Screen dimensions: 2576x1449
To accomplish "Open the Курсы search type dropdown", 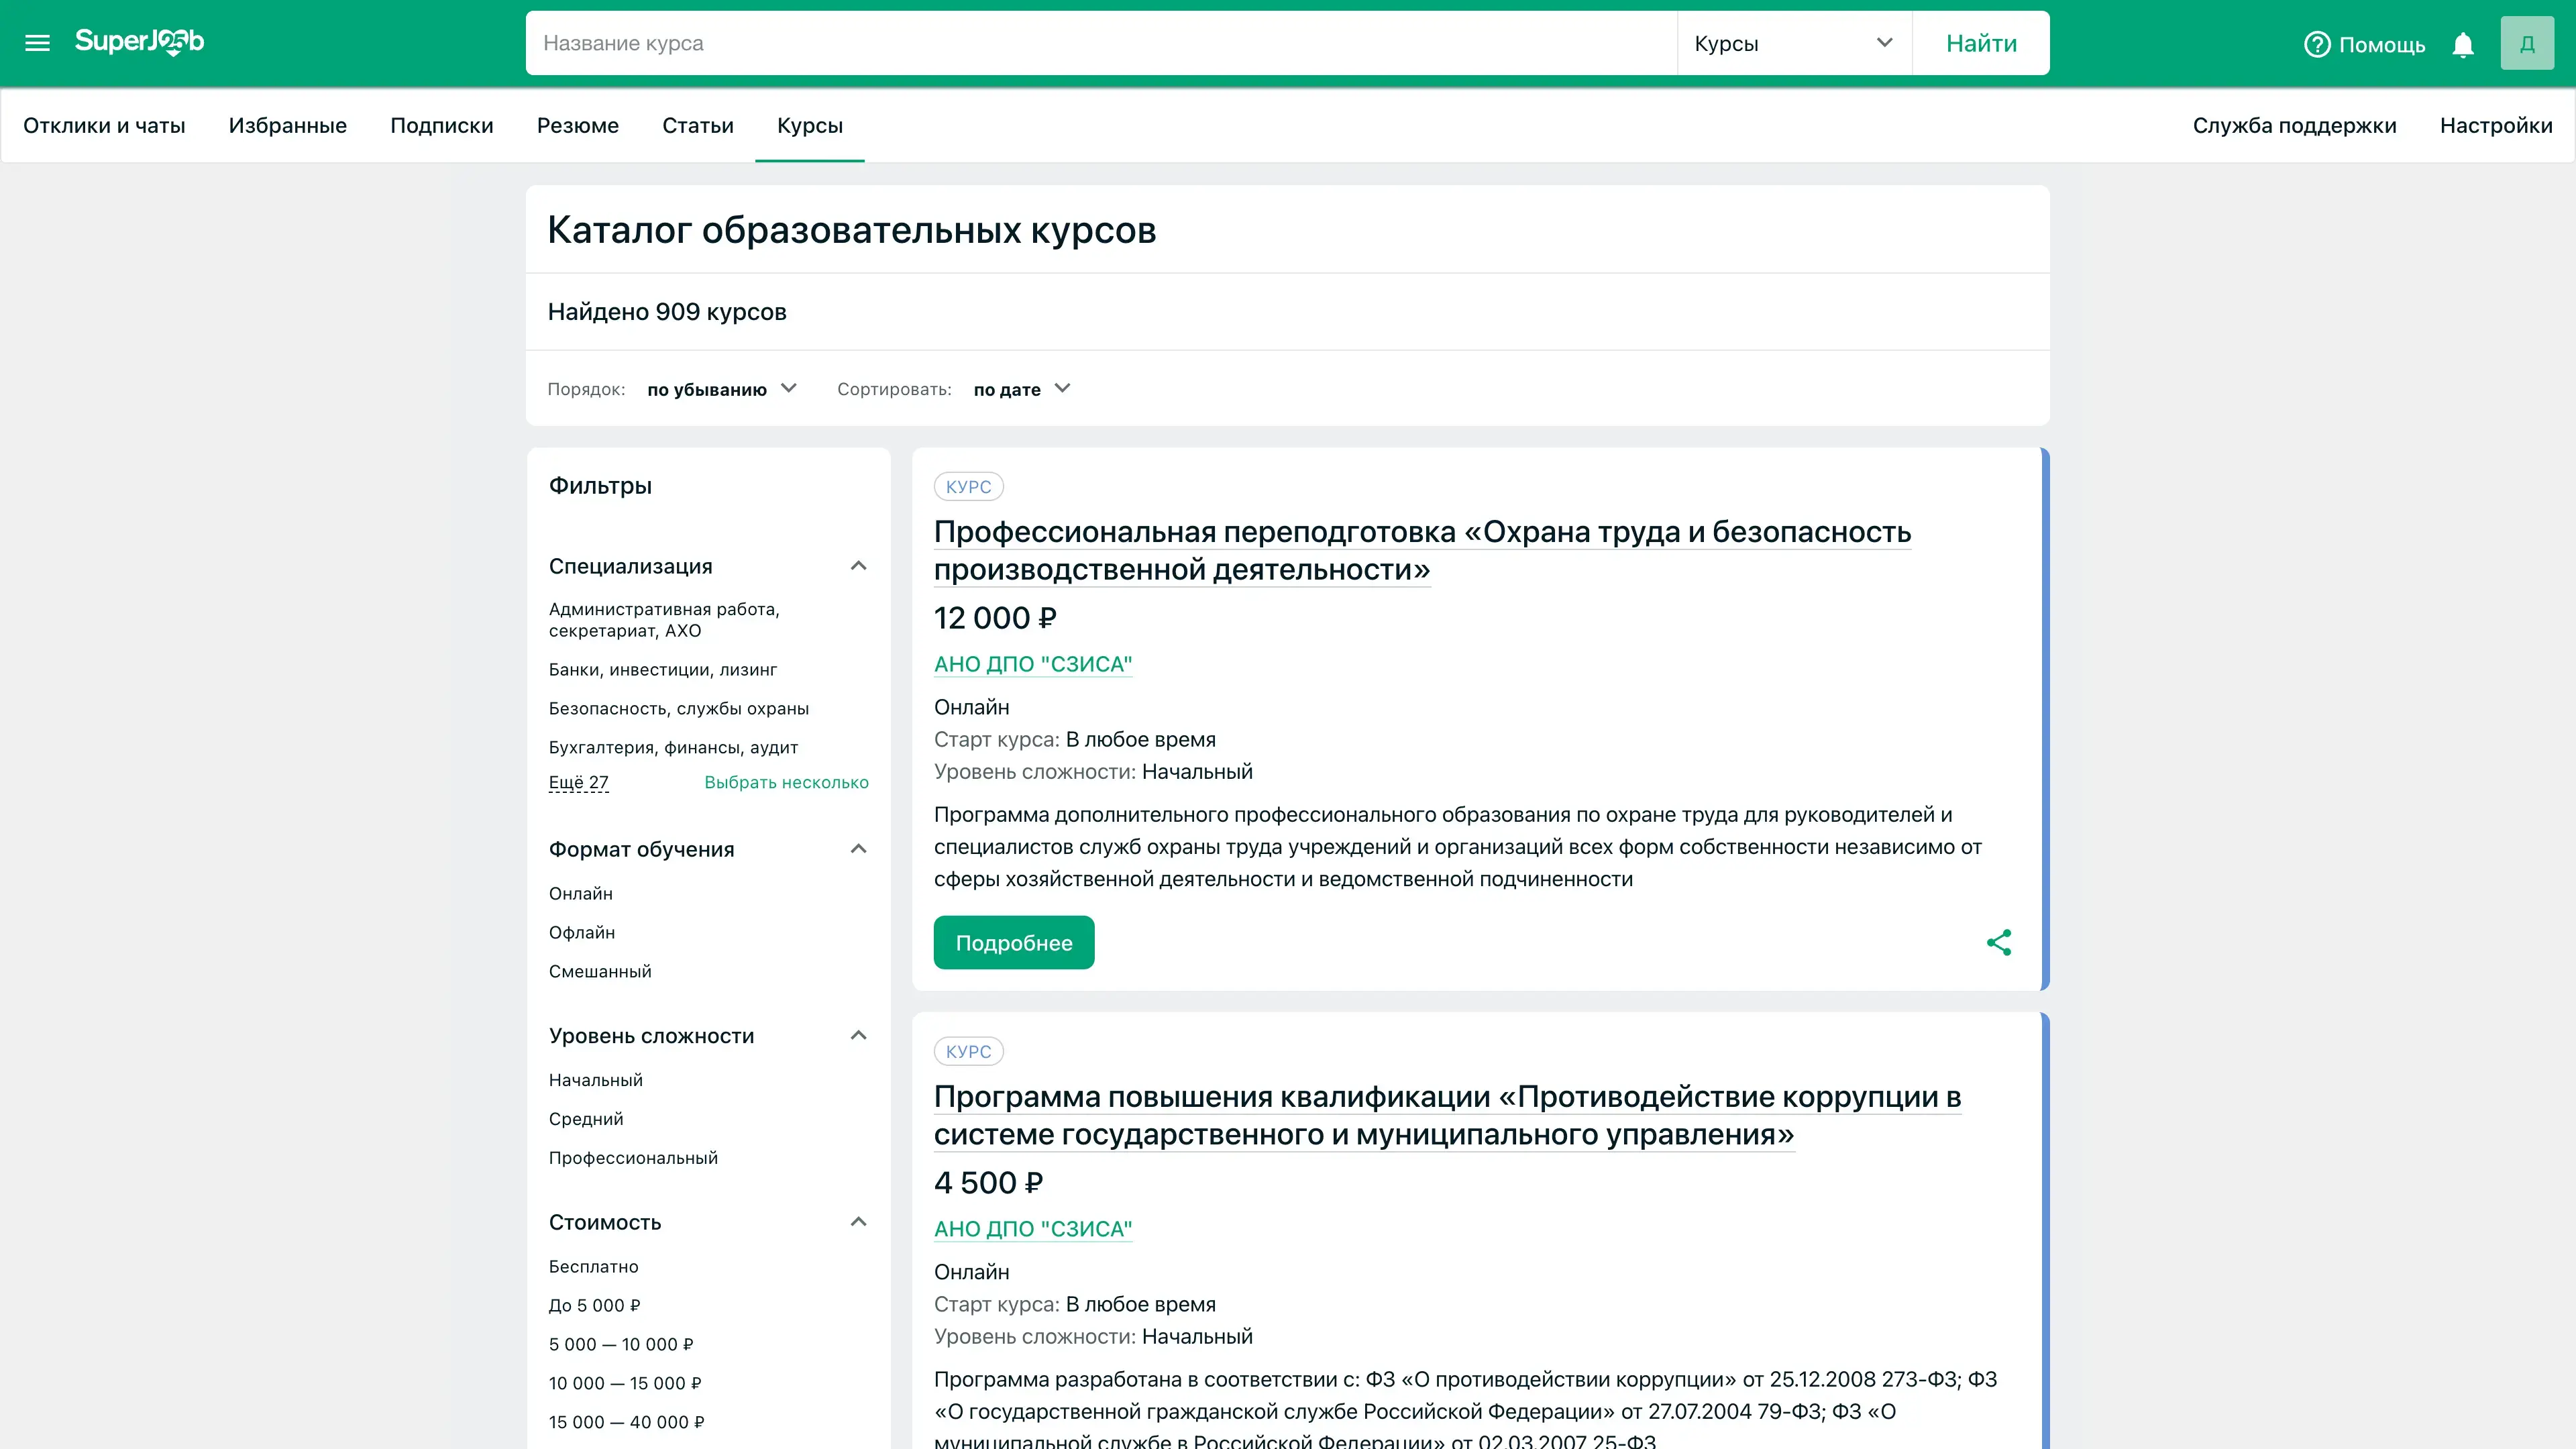I will point(1794,43).
